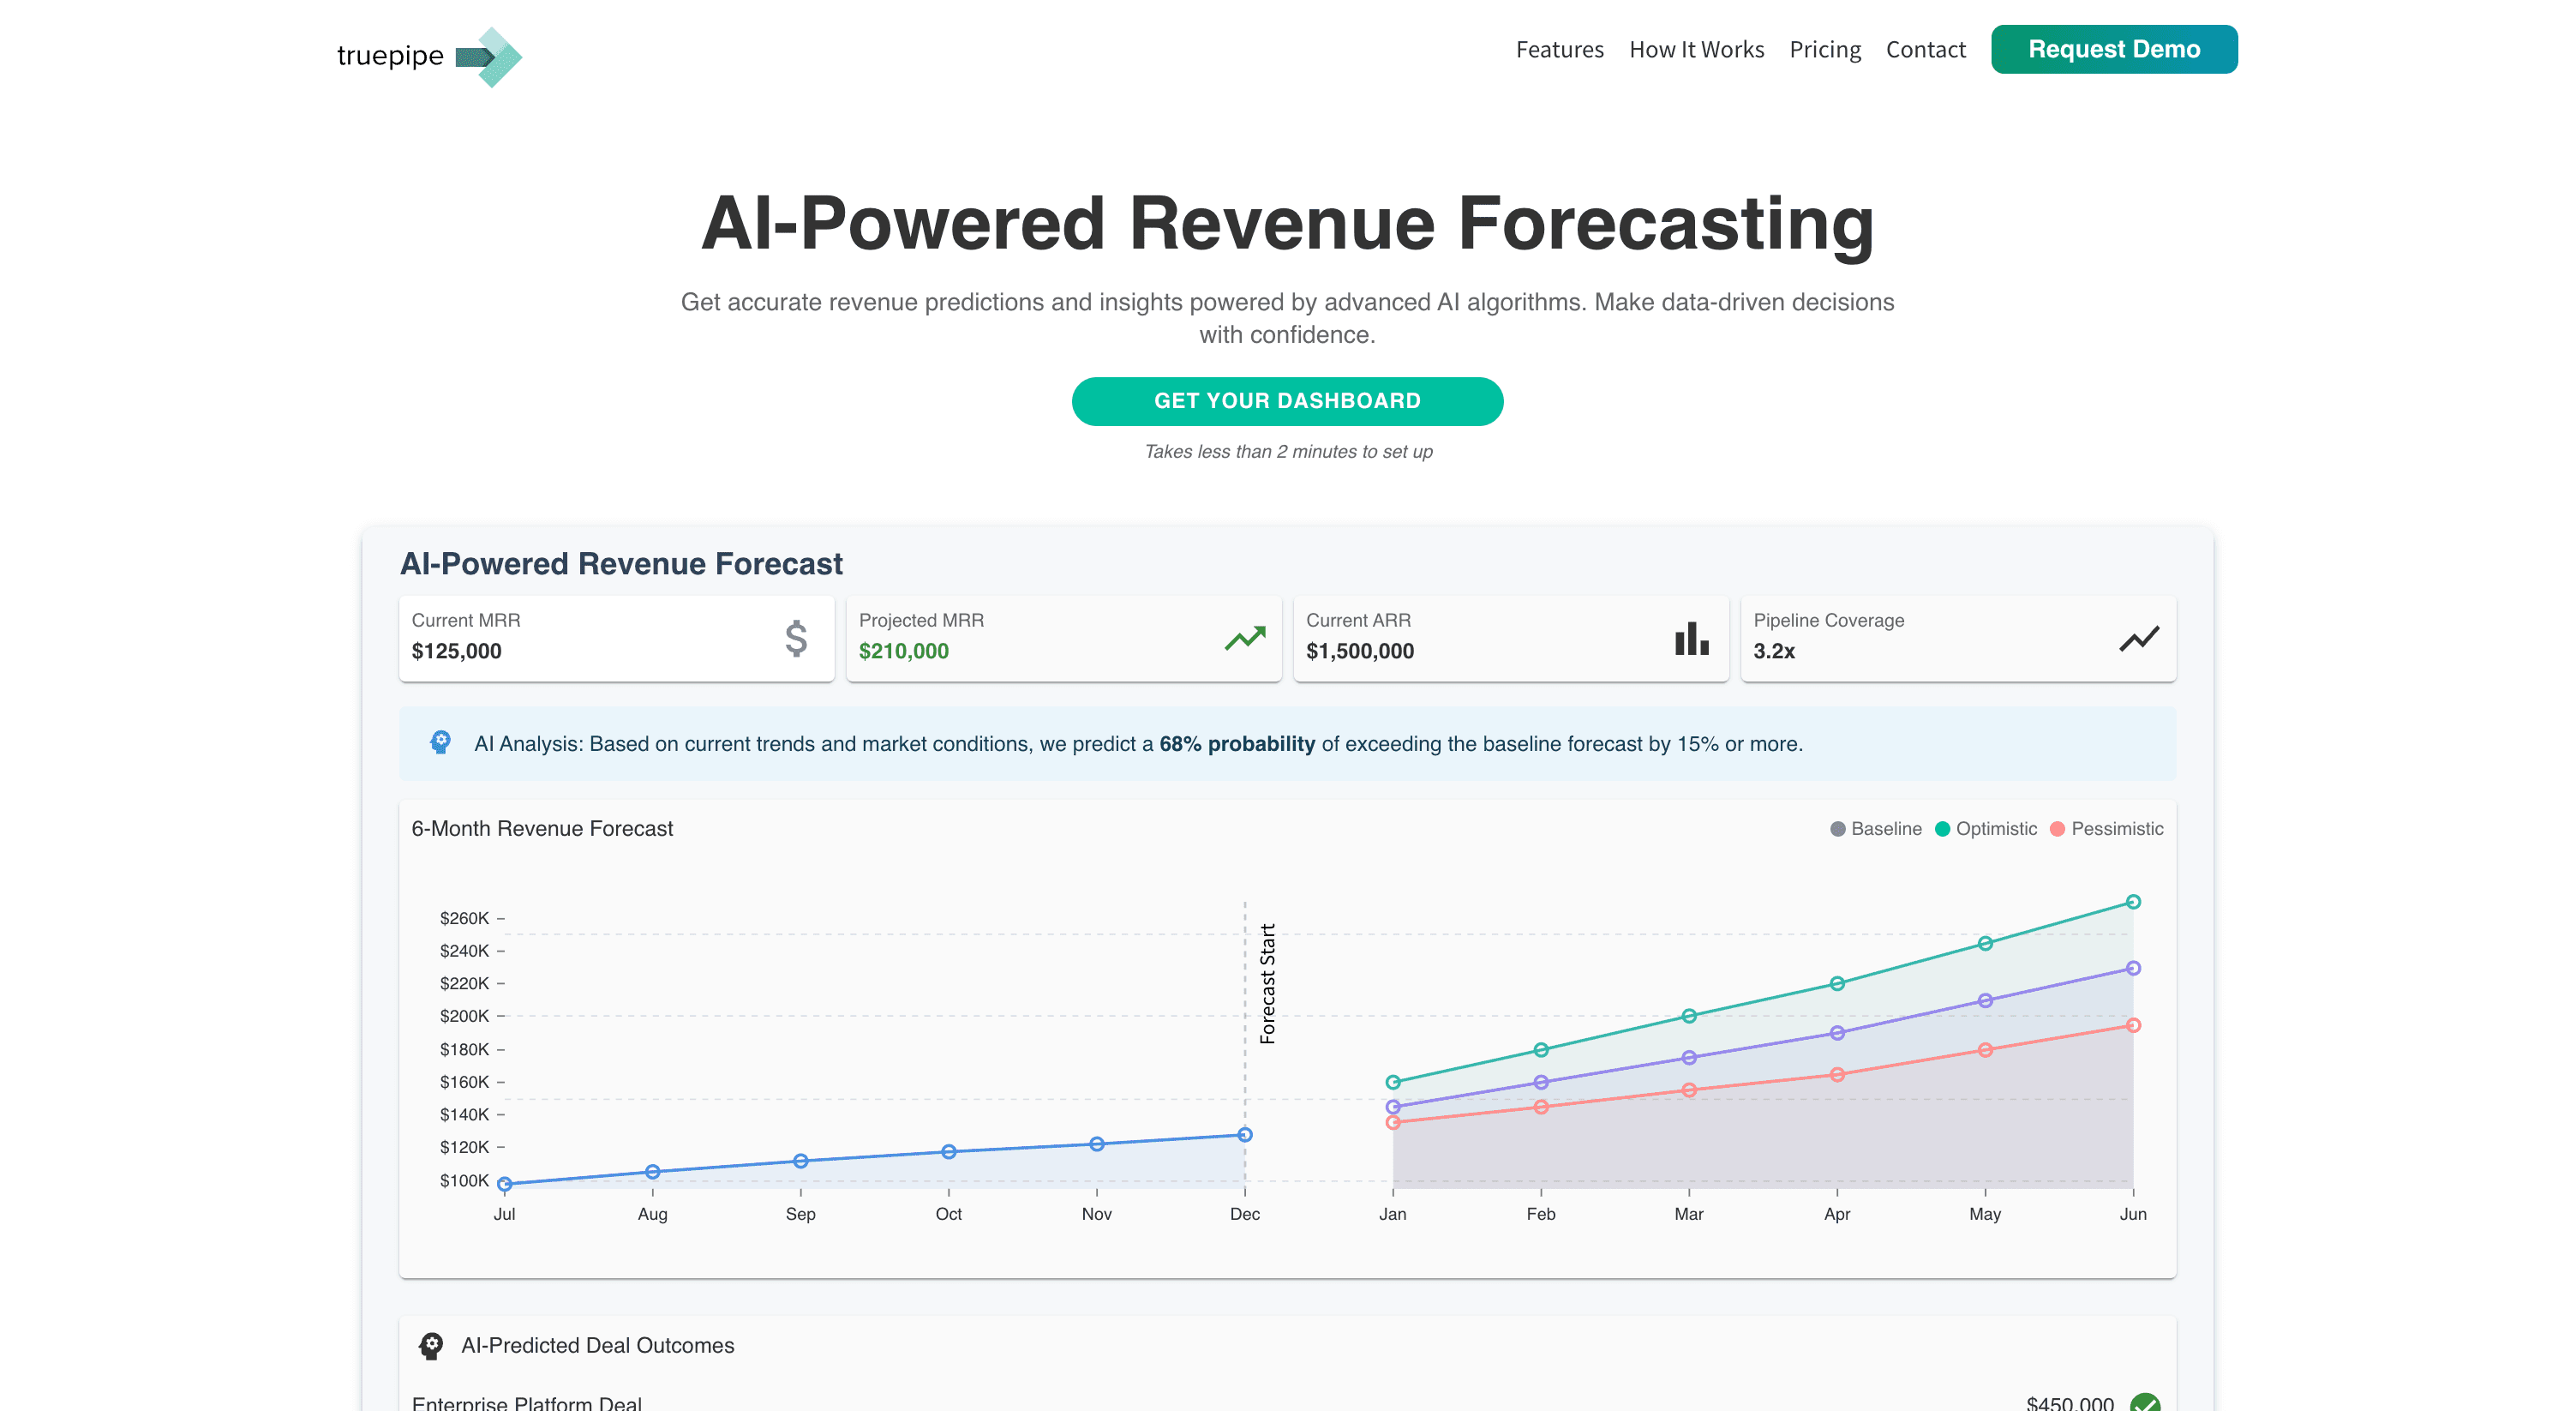Click the green trending-up icon in Projected MRR
Screen dimensions: 2576x1411
tap(1245, 638)
